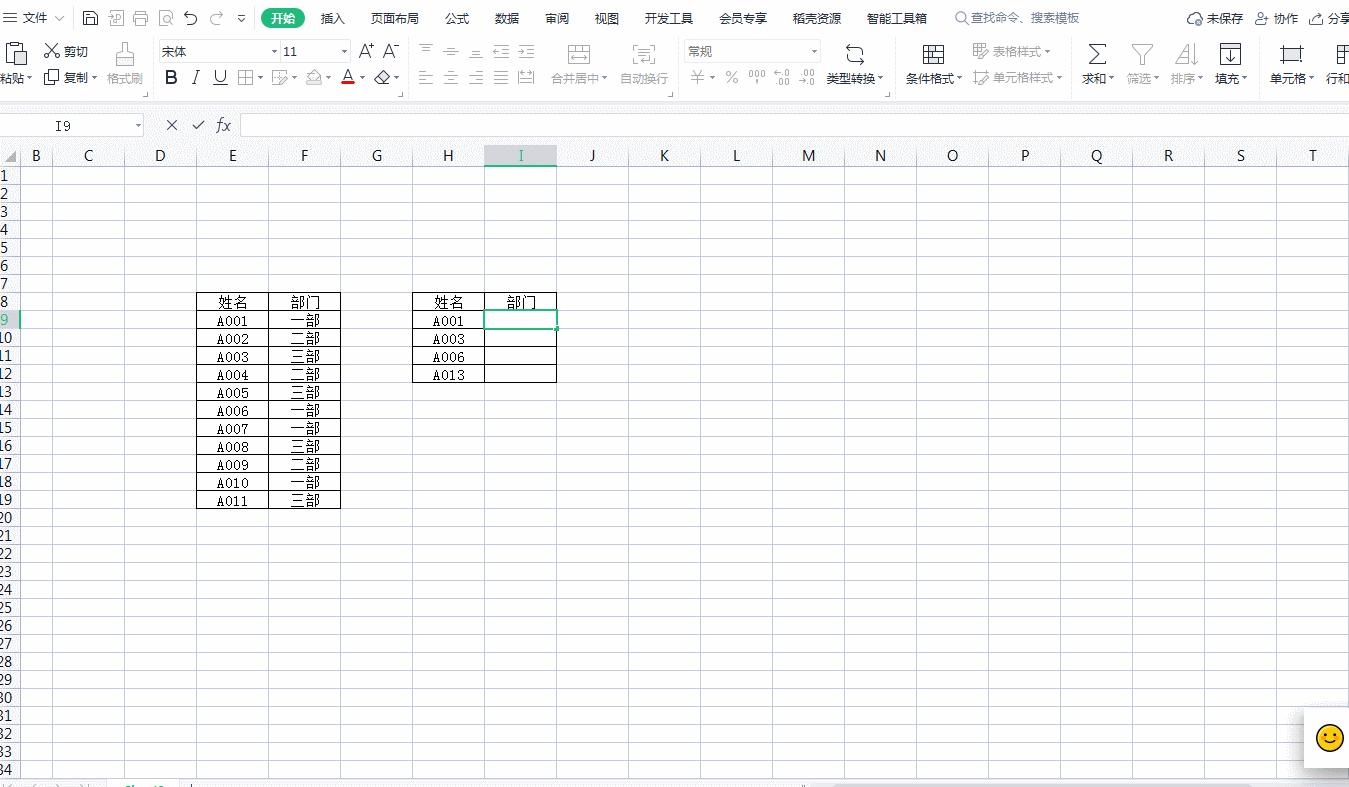Toggle underline formatting

click(218, 77)
